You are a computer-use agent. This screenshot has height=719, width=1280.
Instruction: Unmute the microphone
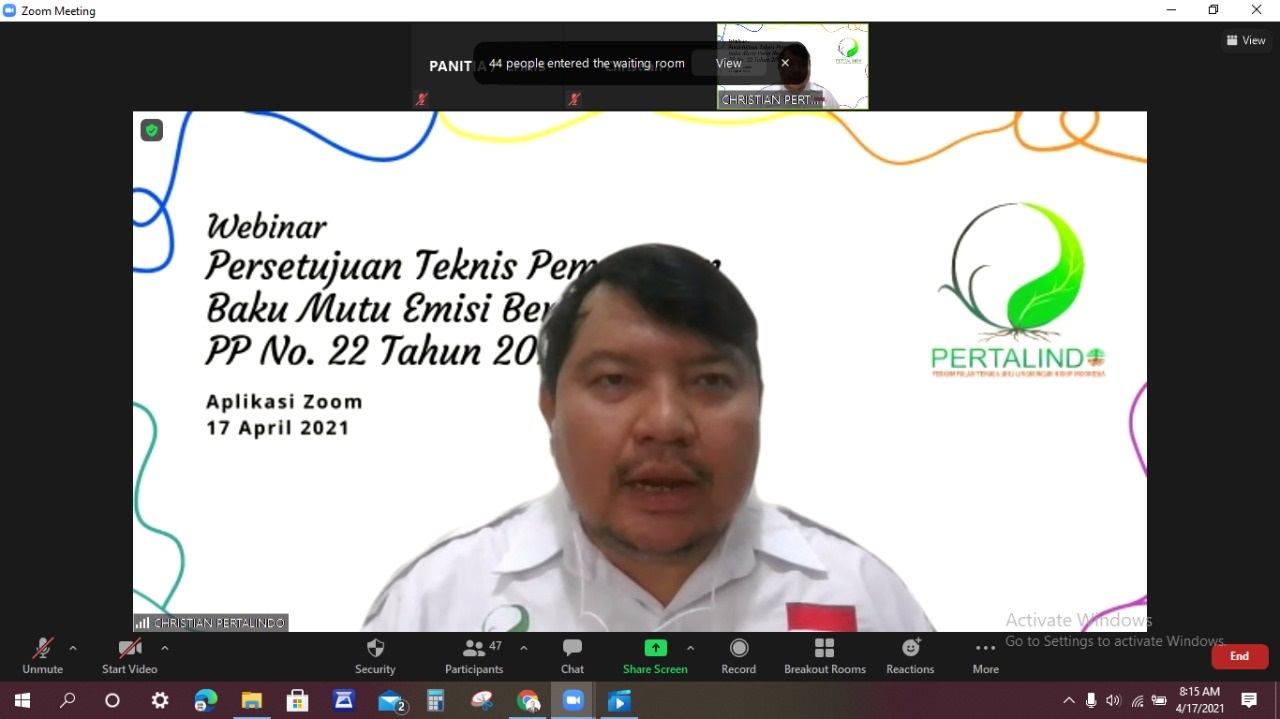point(42,656)
